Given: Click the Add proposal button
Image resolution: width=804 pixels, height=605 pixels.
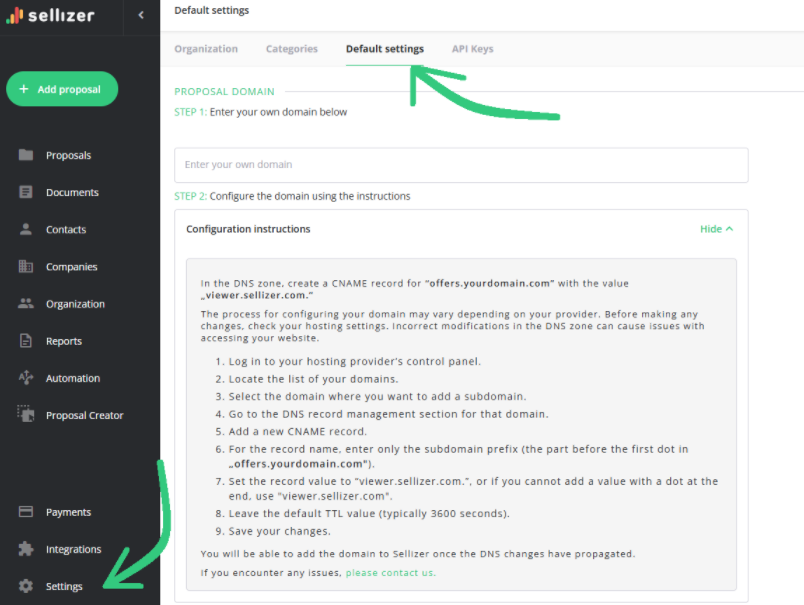Looking at the screenshot, I should [61, 89].
